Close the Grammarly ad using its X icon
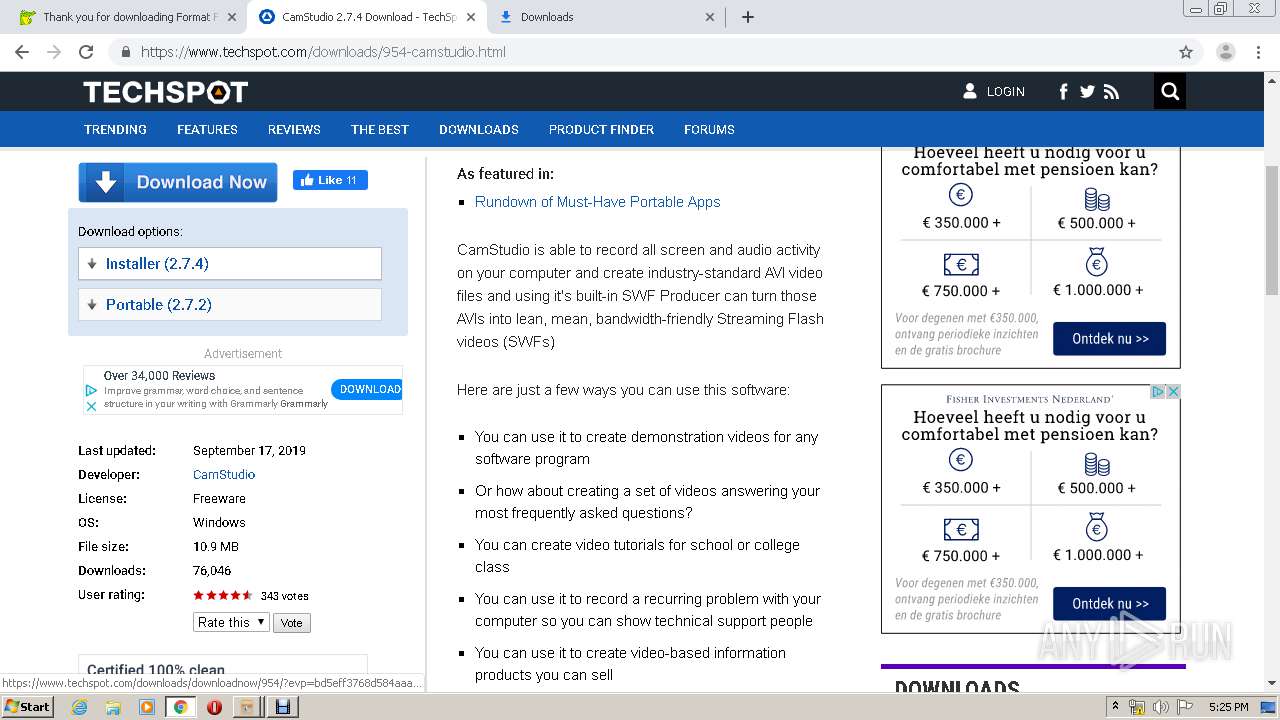 click(91, 406)
